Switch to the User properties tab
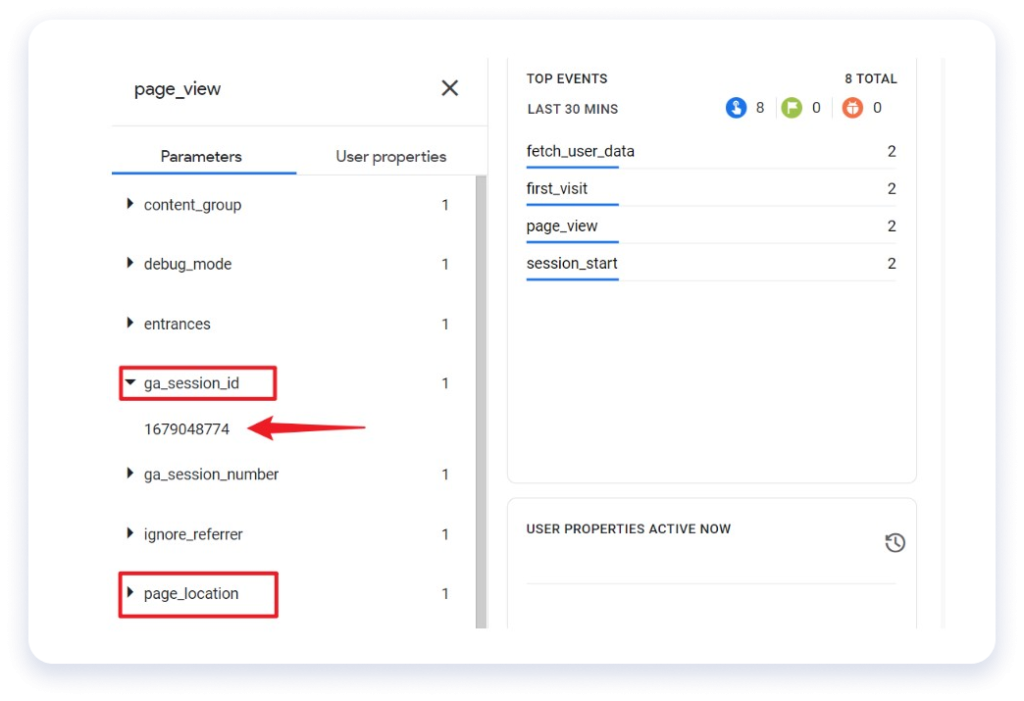The image size is (1024, 701). point(390,156)
